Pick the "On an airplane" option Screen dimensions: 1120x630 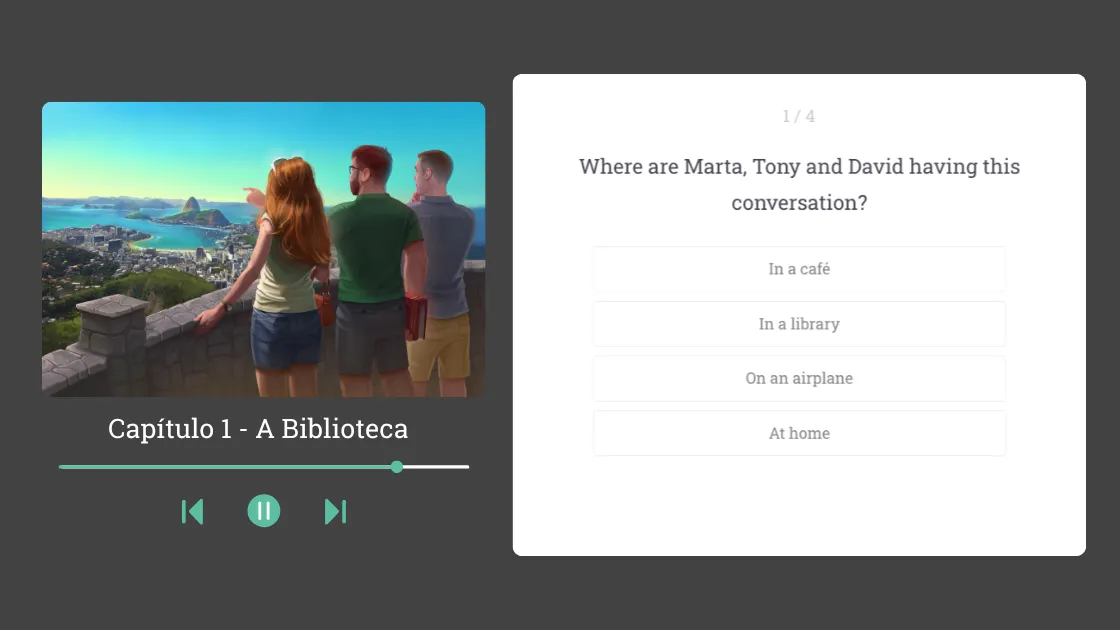point(799,379)
